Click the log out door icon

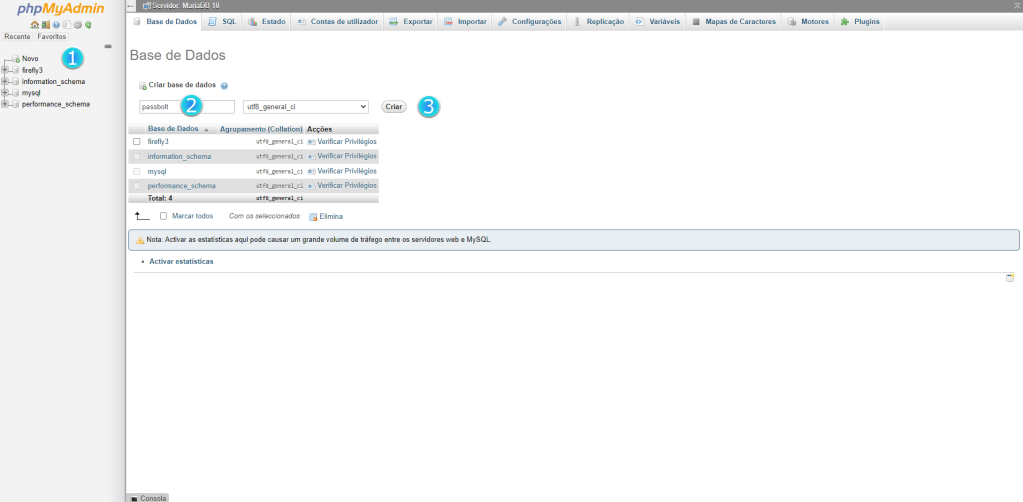pos(45,24)
